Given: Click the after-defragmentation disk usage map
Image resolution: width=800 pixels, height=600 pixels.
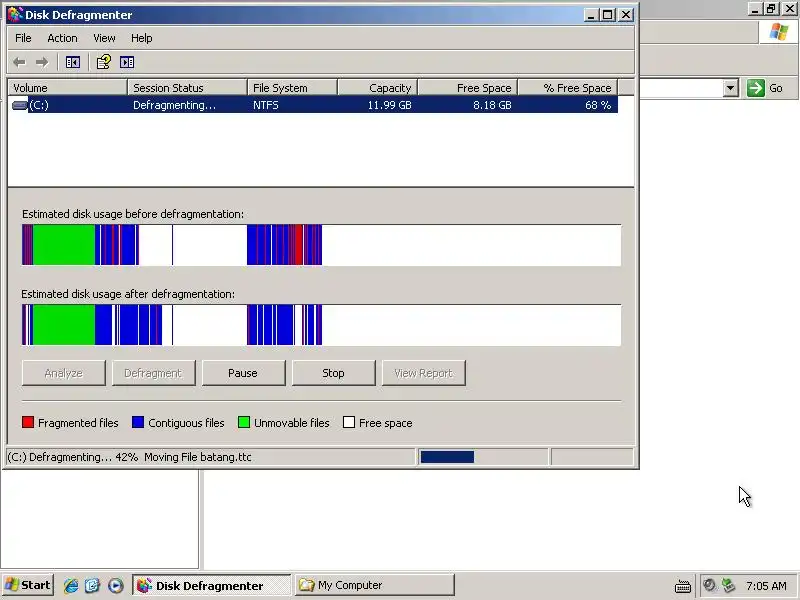Looking at the screenshot, I should click(321, 325).
